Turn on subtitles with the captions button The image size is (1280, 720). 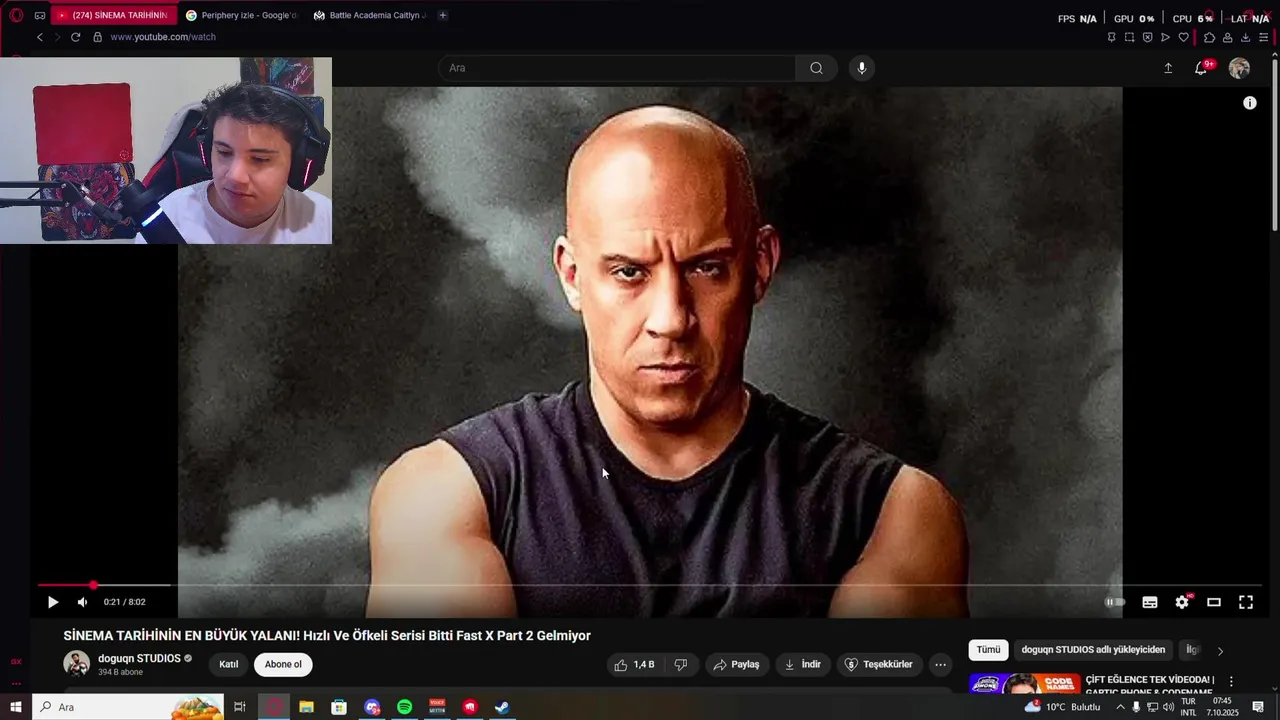pyautogui.click(x=1150, y=602)
